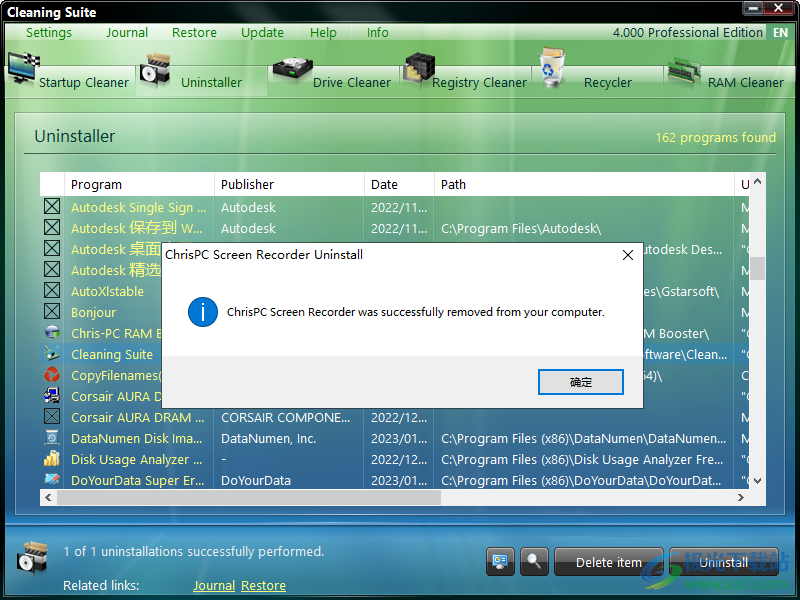
Task: Close the ChrisPC Screen Recorder Uninstall dialog
Action: click(628, 255)
